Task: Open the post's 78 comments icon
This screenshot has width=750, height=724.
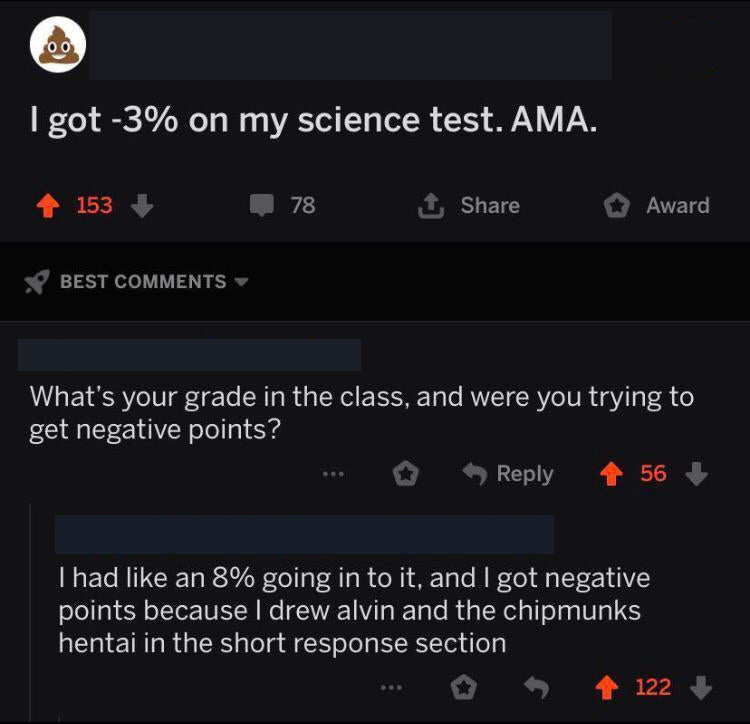Action: (x=262, y=206)
